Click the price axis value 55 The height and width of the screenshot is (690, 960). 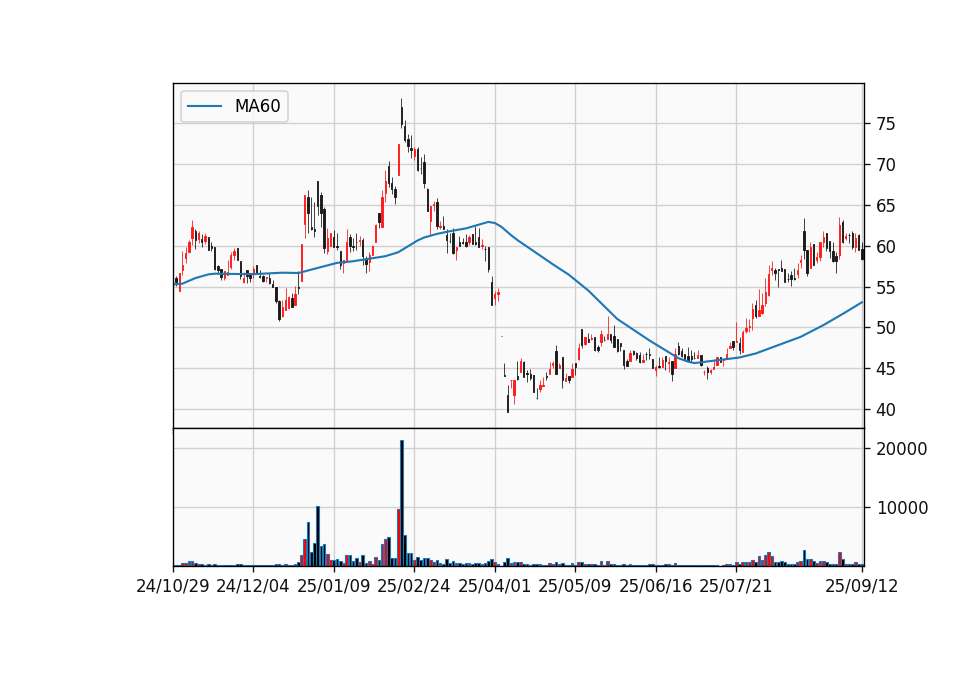[885, 287]
